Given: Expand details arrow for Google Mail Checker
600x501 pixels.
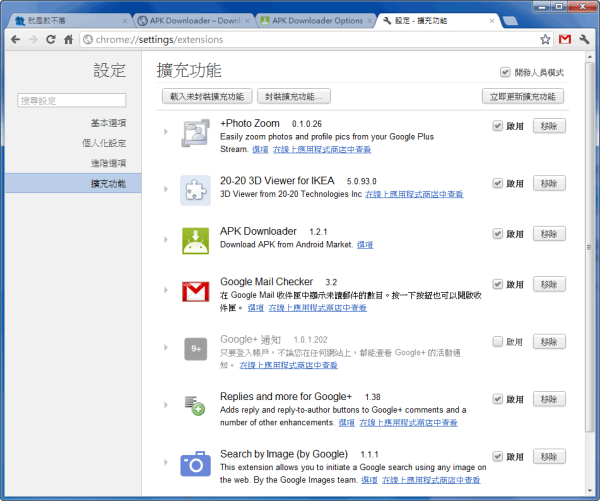Looking at the screenshot, I should (166, 291).
